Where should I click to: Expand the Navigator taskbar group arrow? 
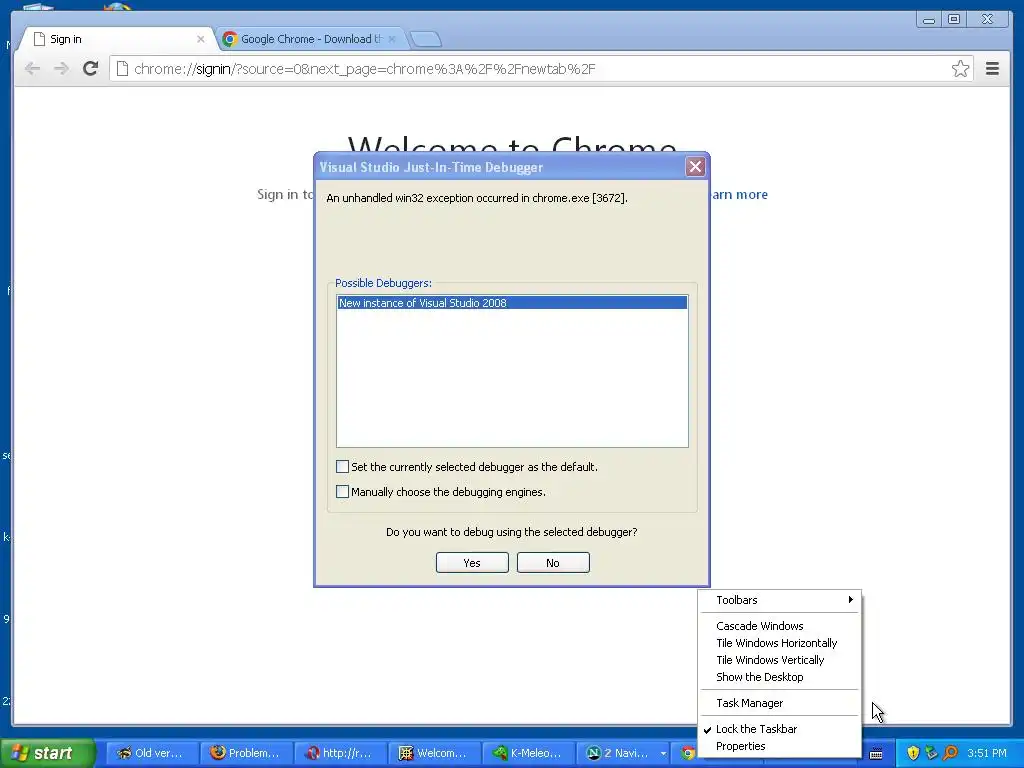point(663,753)
